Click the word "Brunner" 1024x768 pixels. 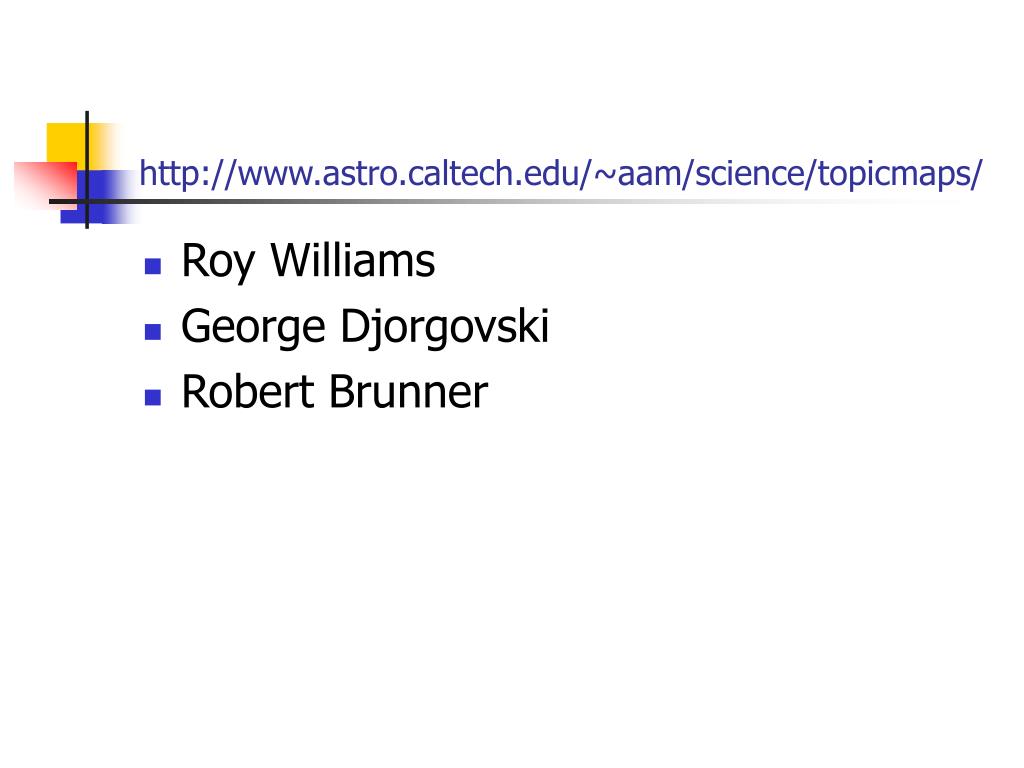pos(408,392)
